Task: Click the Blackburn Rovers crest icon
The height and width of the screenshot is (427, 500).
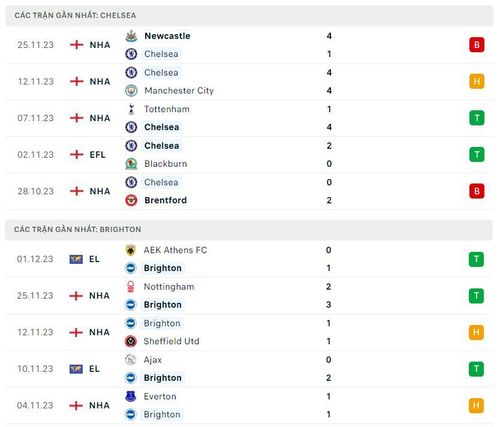Action: [x=131, y=164]
